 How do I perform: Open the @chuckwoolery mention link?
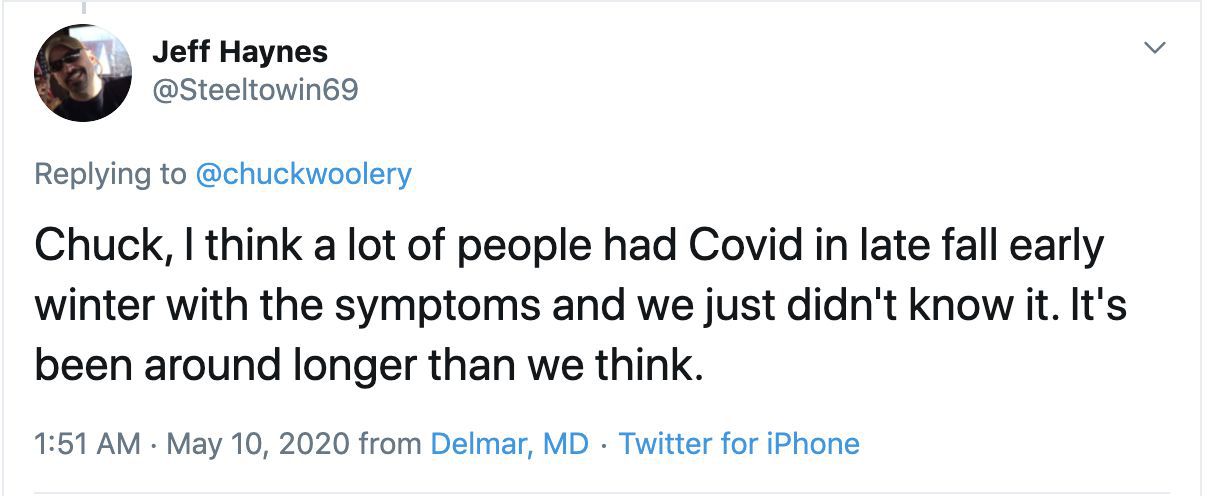[x=302, y=174]
